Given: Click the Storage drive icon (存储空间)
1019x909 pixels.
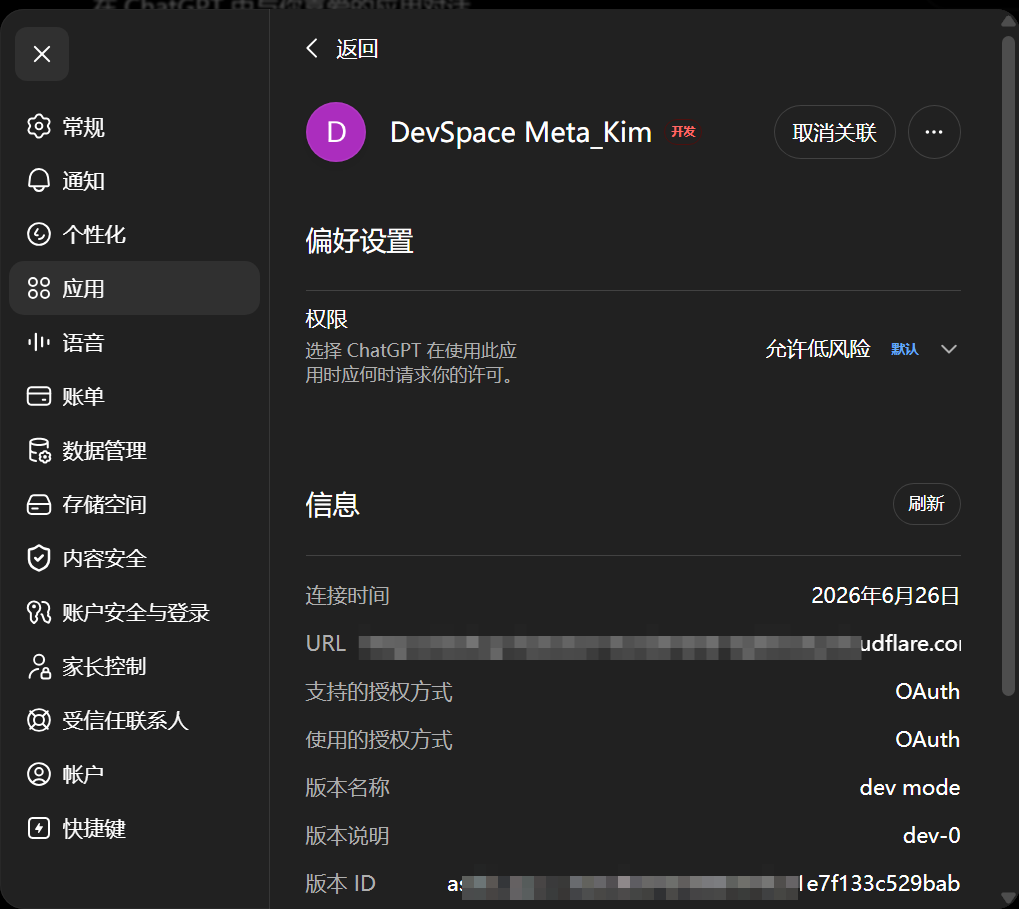Looking at the screenshot, I should (39, 504).
